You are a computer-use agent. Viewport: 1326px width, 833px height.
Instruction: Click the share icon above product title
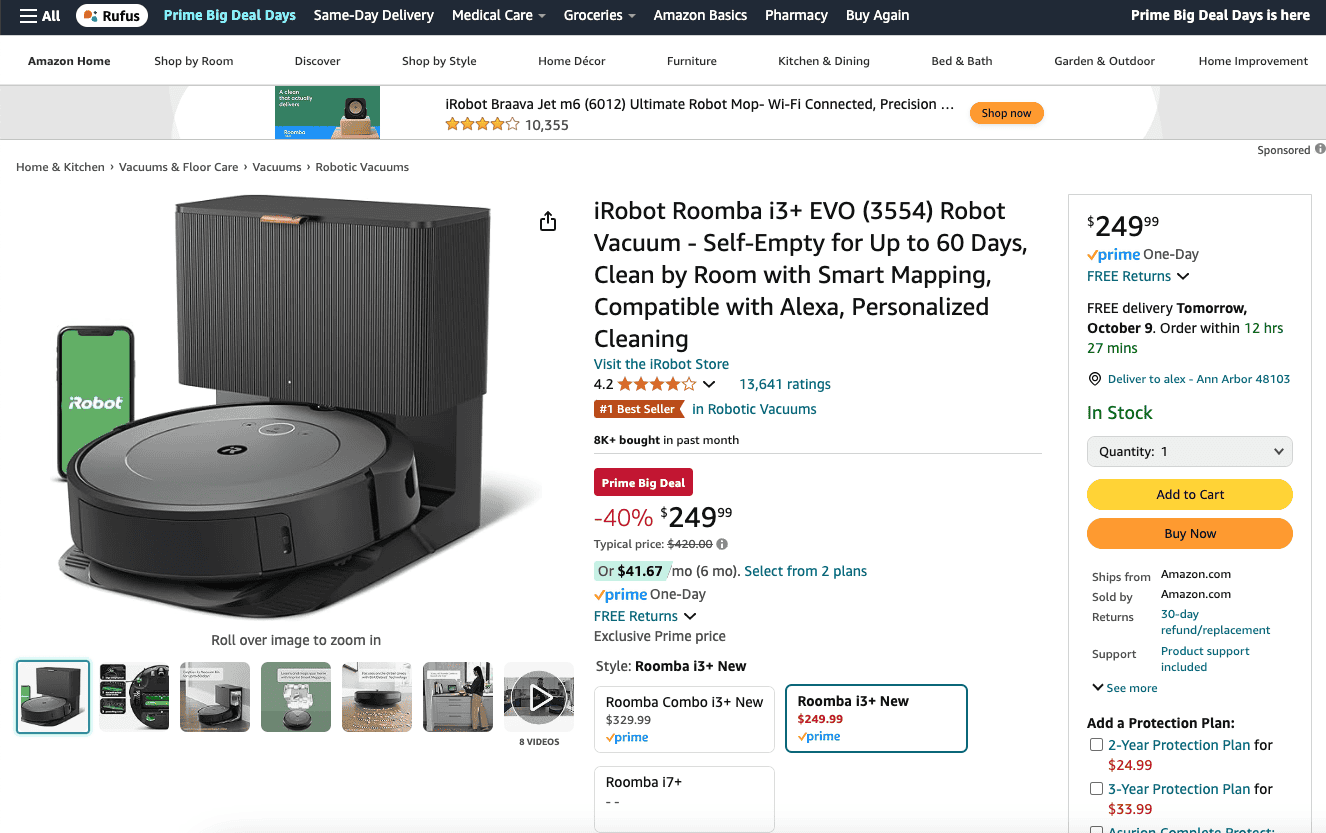(548, 222)
